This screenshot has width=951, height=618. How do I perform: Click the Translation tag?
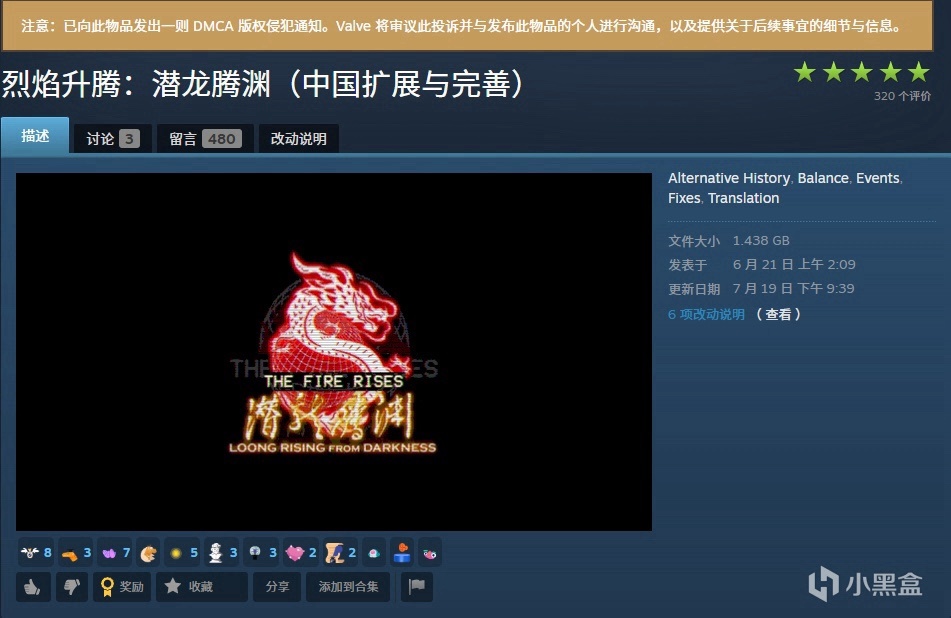[744, 198]
